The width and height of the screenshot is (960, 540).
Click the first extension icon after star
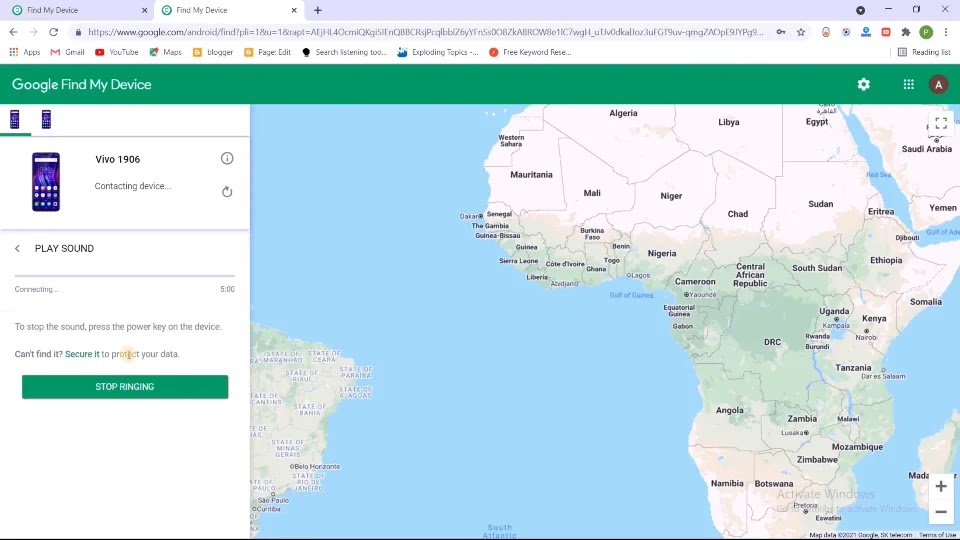tap(826, 32)
